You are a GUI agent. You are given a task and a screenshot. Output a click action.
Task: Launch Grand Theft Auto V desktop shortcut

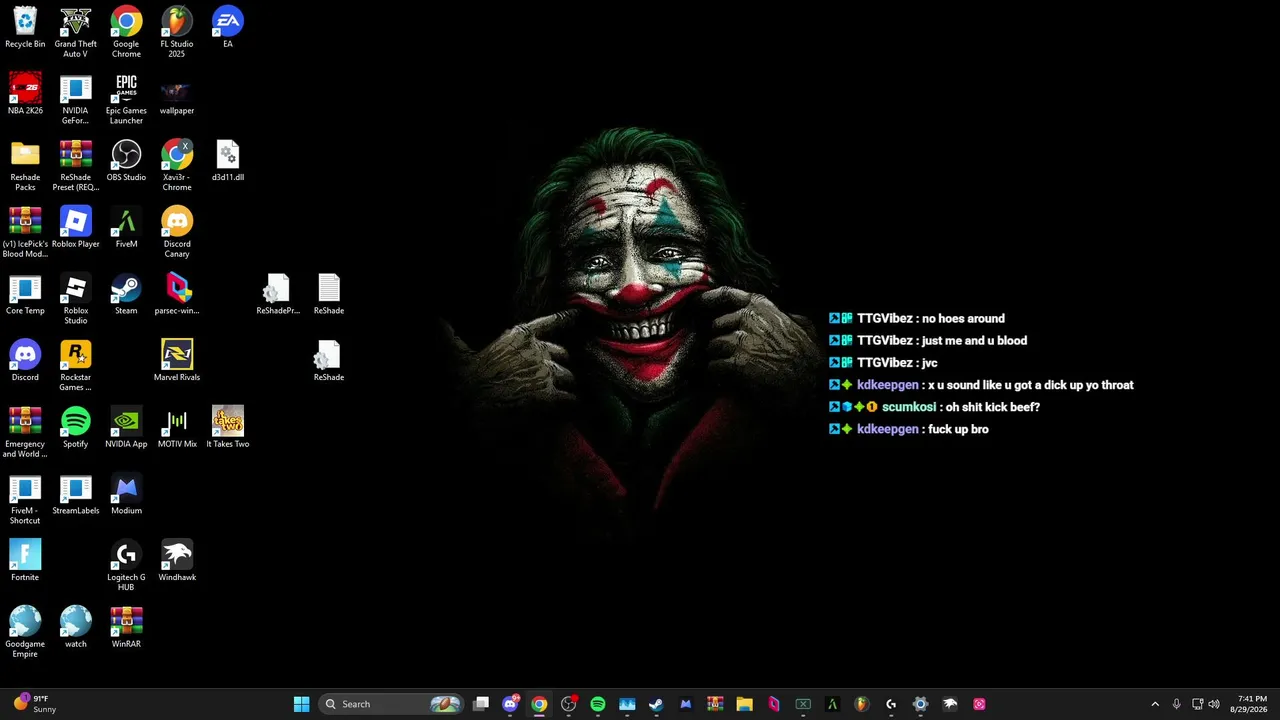tap(76, 33)
